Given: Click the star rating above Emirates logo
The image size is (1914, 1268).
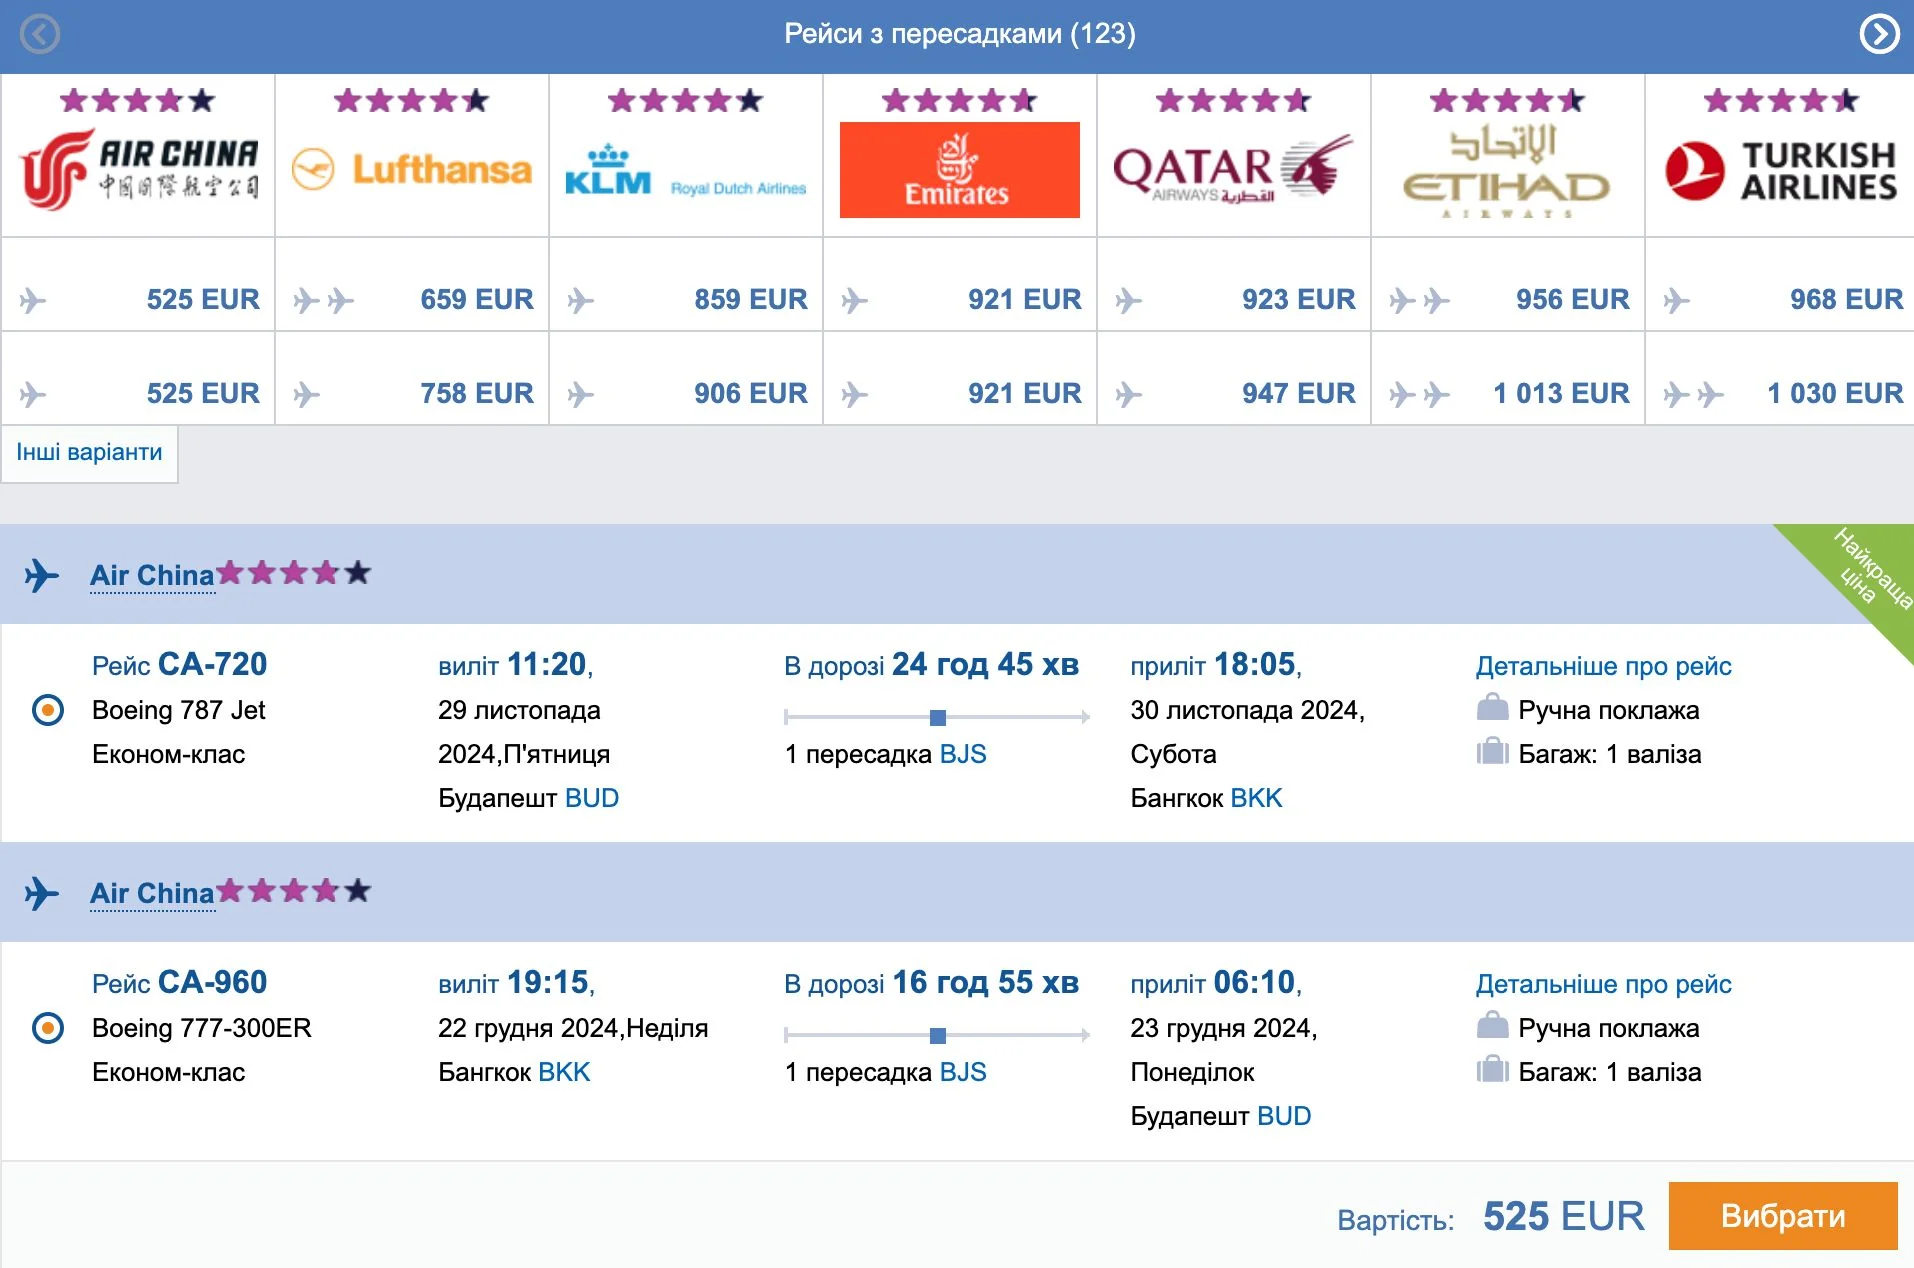Looking at the screenshot, I should (960, 101).
